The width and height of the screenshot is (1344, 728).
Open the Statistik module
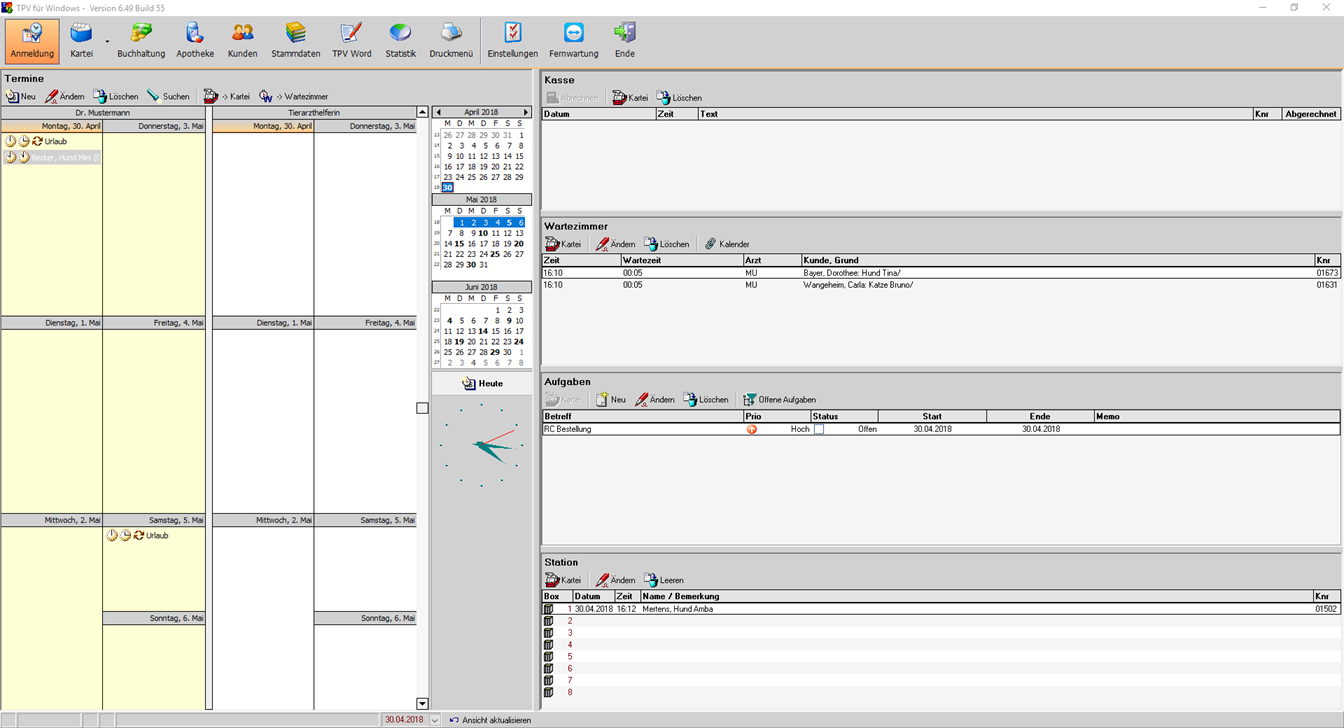pyautogui.click(x=400, y=40)
